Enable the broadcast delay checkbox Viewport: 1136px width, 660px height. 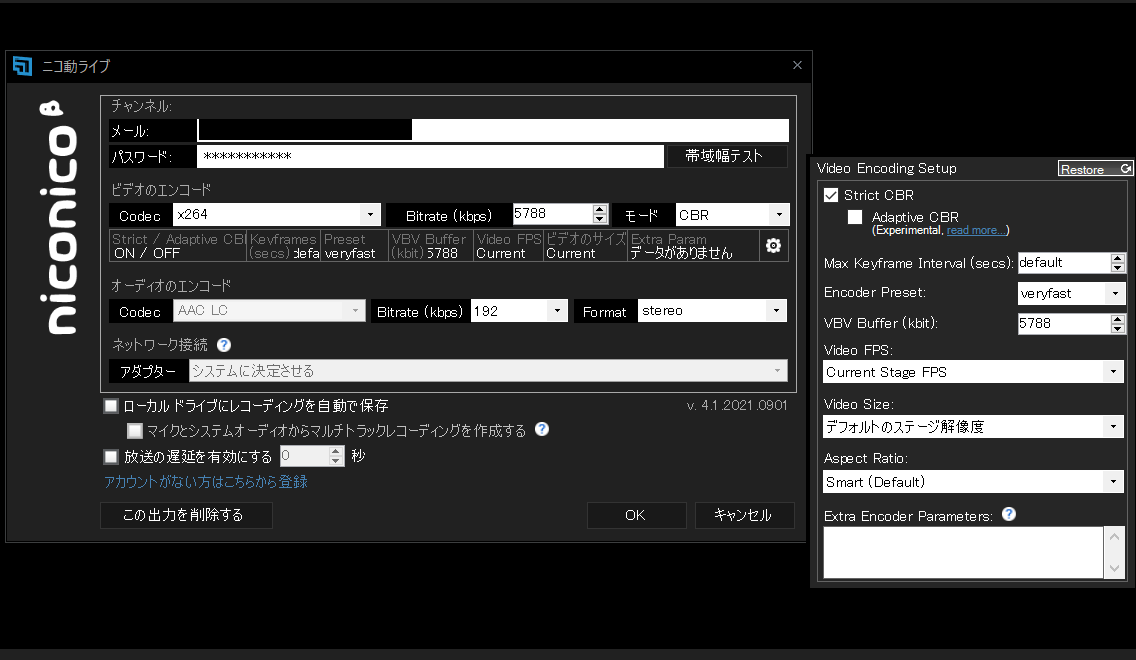coord(111,456)
